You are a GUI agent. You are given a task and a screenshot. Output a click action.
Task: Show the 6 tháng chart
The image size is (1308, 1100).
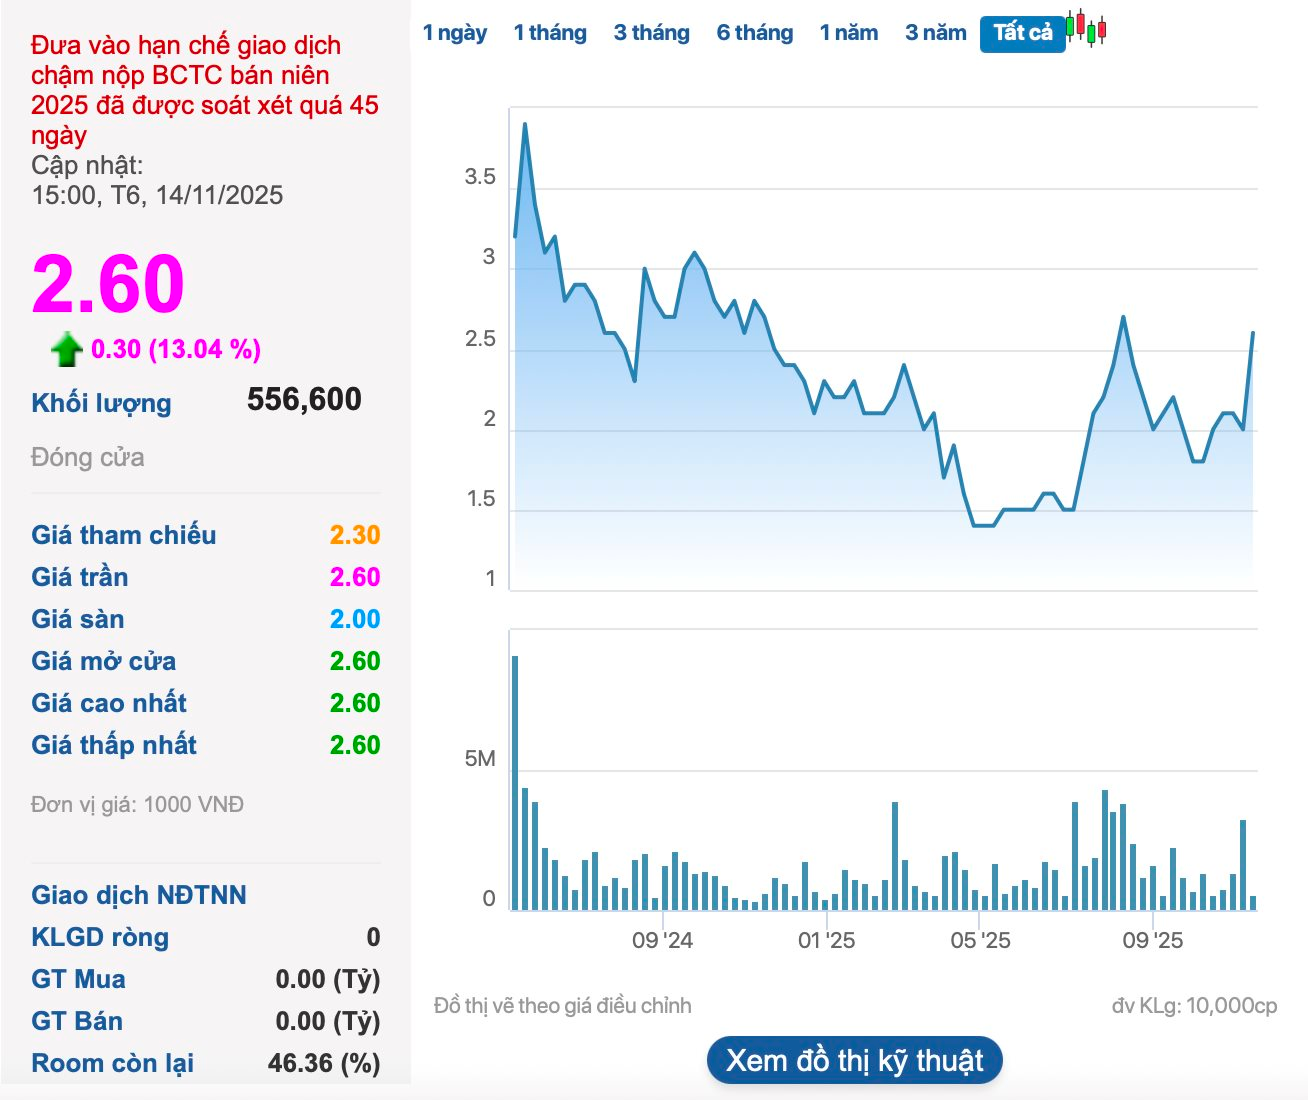coord(754,33)
